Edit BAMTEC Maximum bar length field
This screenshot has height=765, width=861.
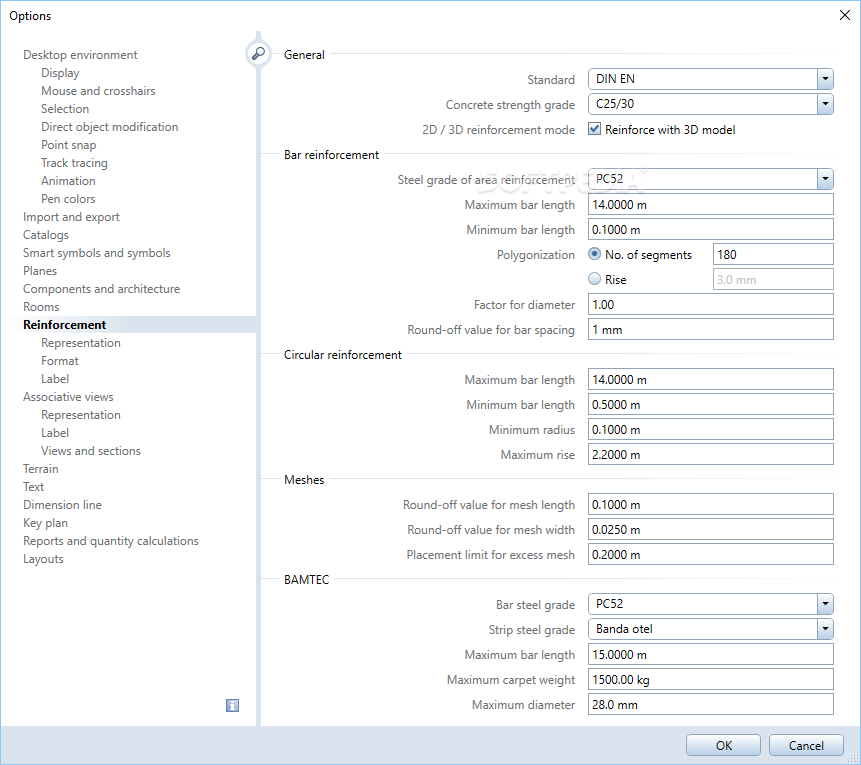pyautogui.click(x=711, y=654)
